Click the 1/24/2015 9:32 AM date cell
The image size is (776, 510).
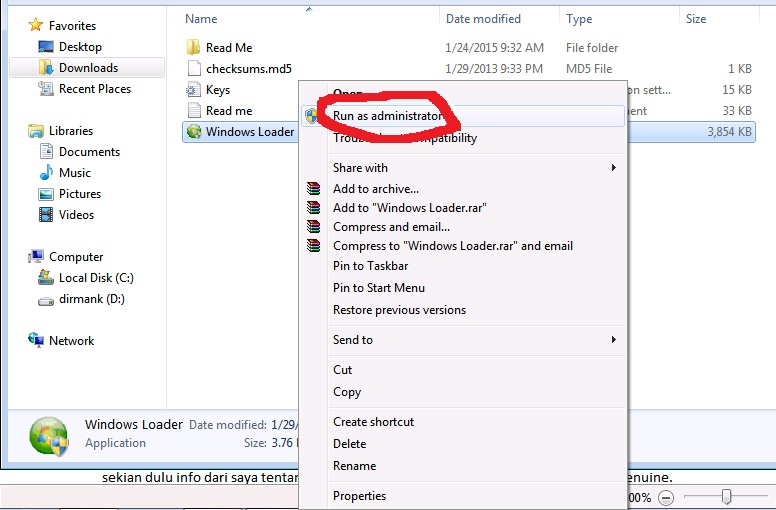494,47
